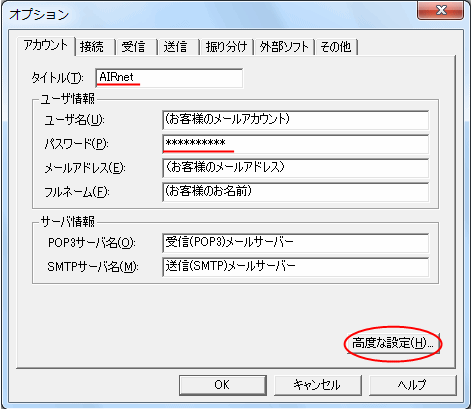Close the オプション dialog window
Image resolution: width=471 pixels, height=409 pixels.
coord(440,10)
